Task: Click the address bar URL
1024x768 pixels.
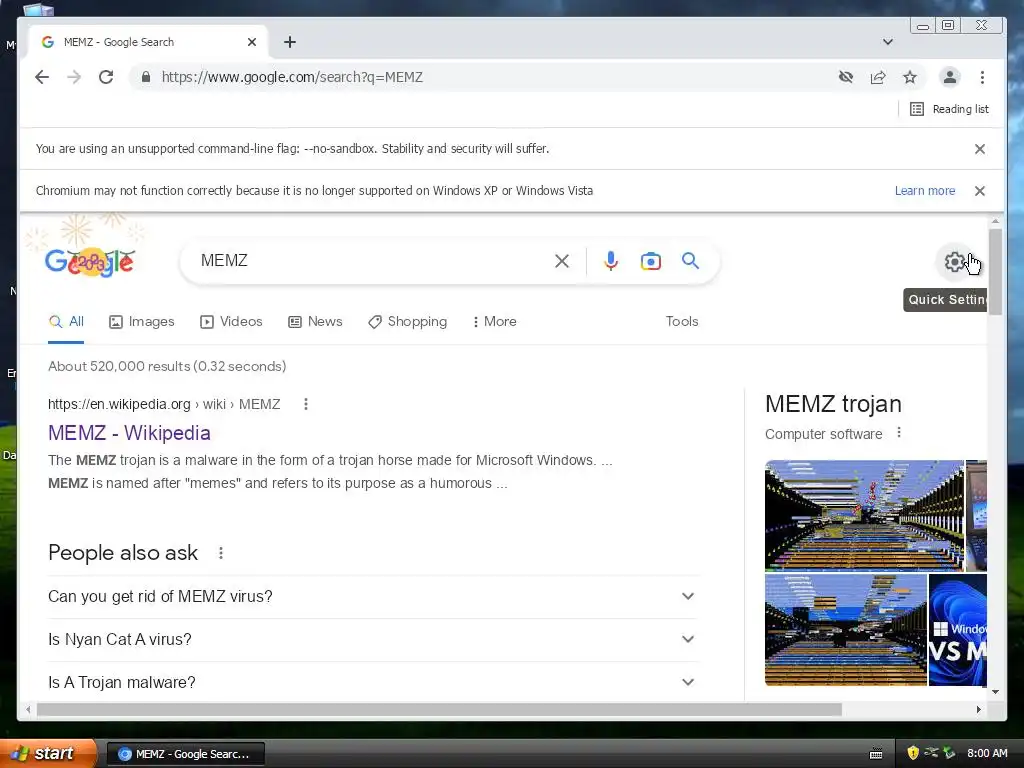Action: point(292,77)
